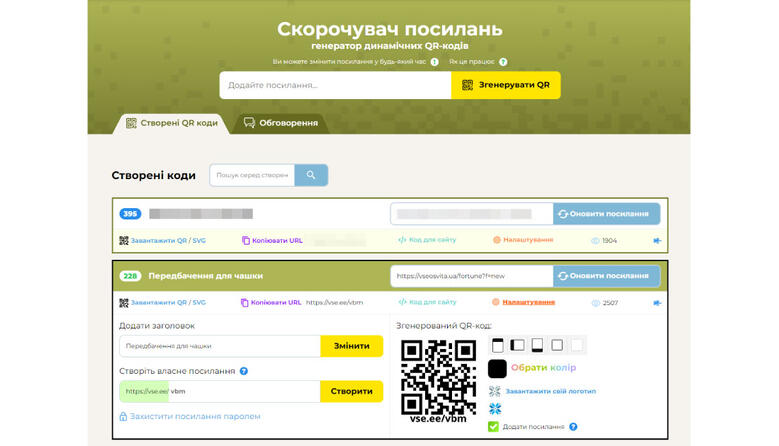Click the refresh icon in row 395 Оновити посилання
Image resolution: width=779 pixels, height=446 pixels.
click(x=563, y=214)
